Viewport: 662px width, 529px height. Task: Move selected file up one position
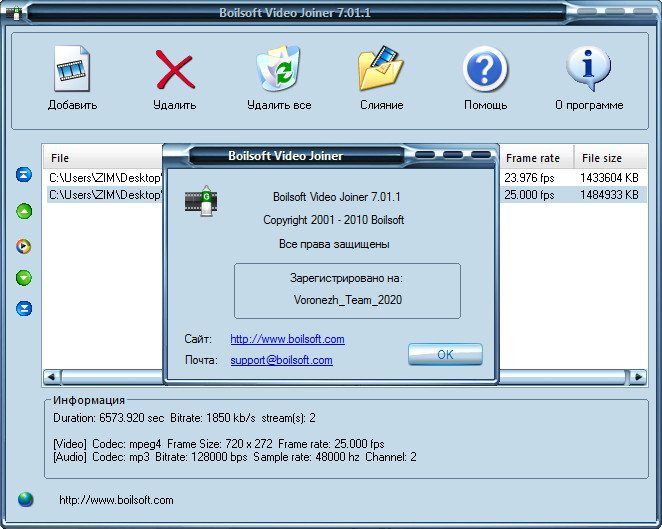24,211
